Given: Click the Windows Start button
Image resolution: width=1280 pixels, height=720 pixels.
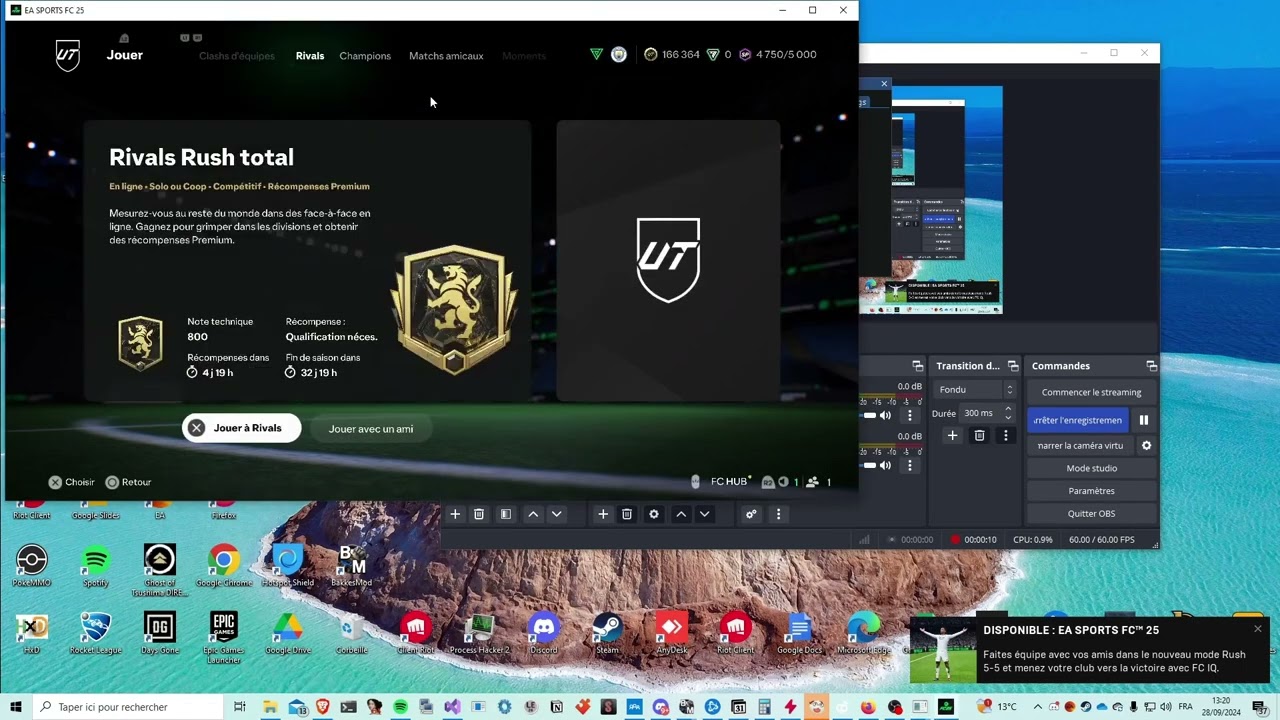Looking at the screenshot, I should [x=16, y=707].
